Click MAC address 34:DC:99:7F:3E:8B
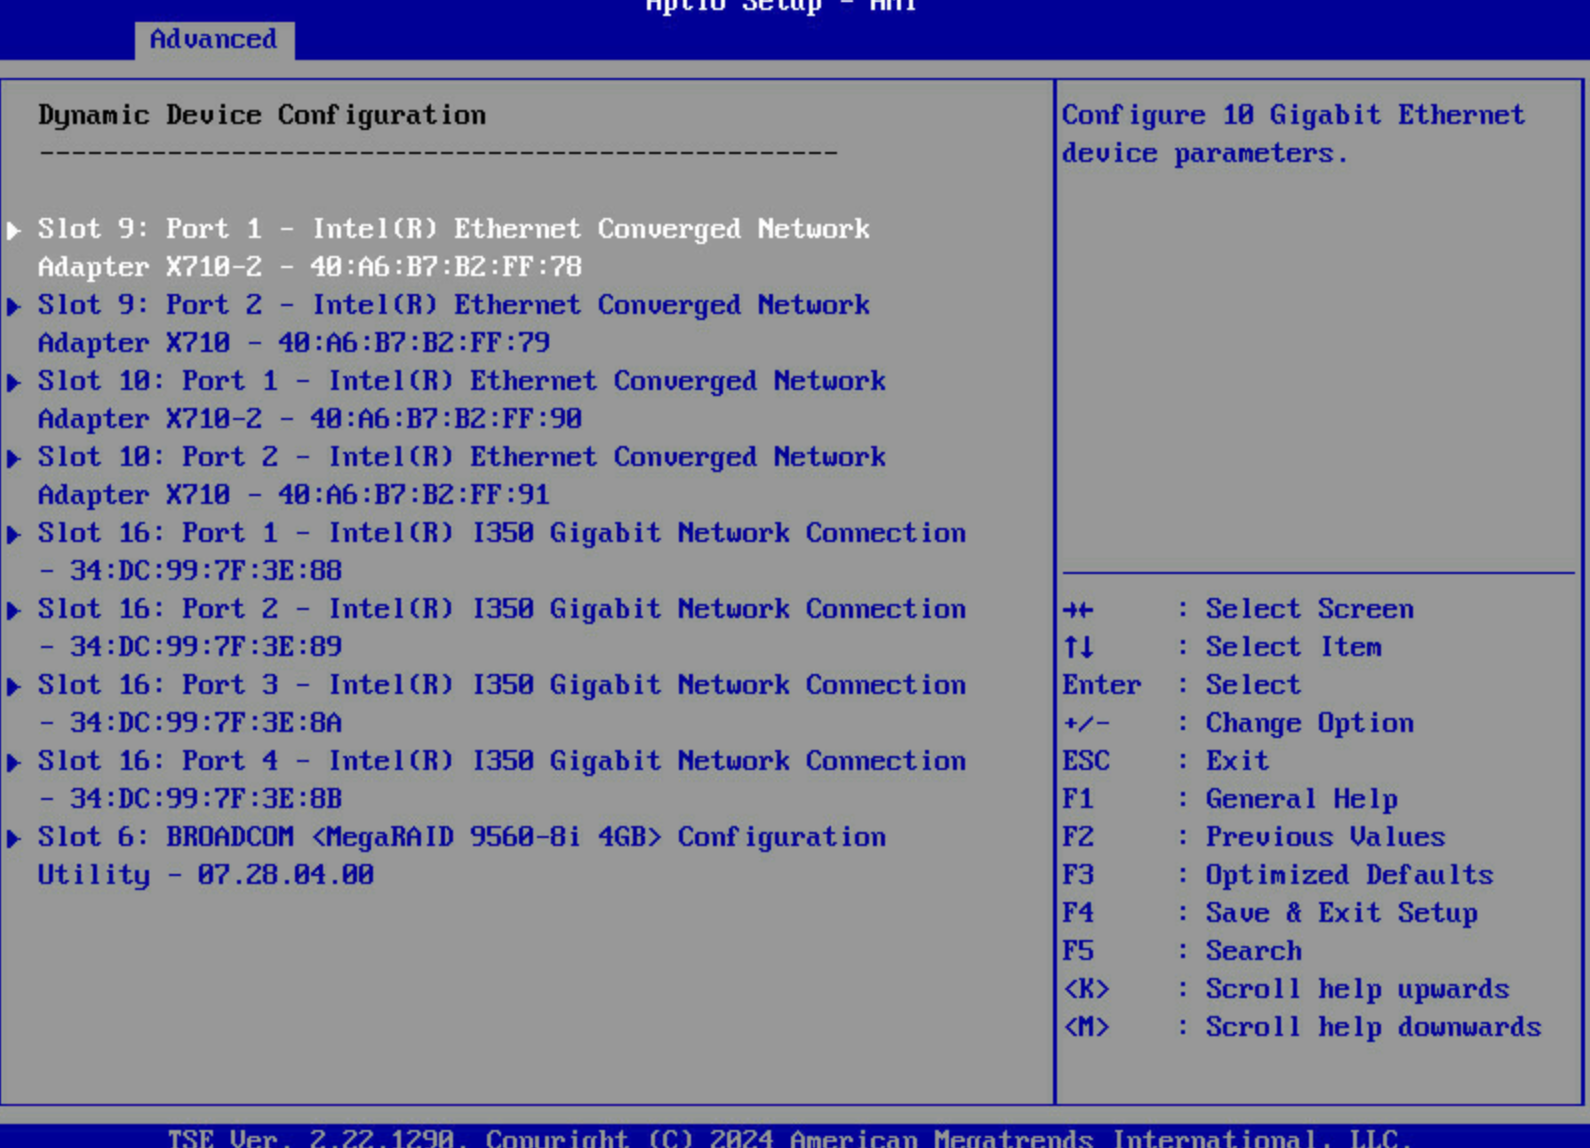Viewport: 1590px width, 1148px height. click(206, 799)
